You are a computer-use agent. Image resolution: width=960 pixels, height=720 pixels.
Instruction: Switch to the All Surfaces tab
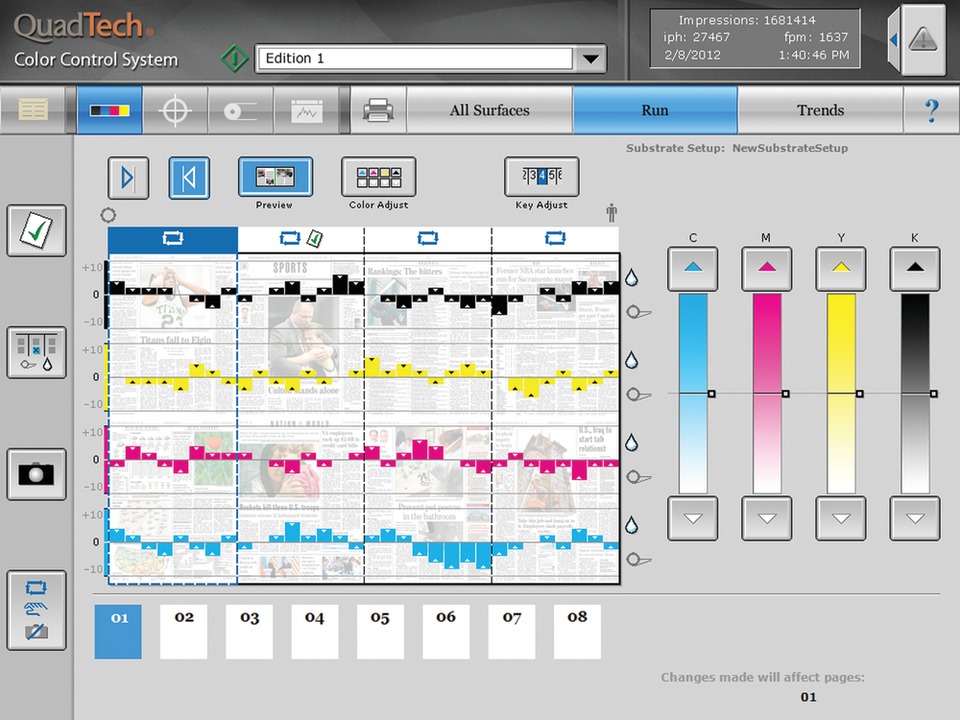pos(489,110)
